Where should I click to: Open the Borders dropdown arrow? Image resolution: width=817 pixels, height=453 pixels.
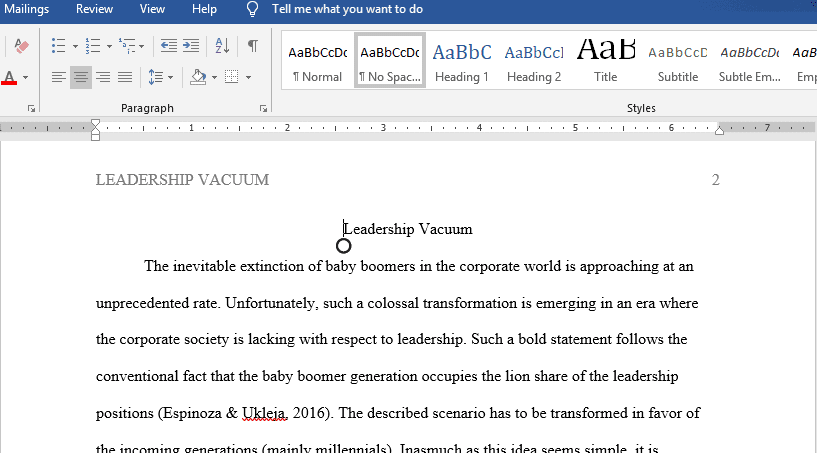coord(249,78)
